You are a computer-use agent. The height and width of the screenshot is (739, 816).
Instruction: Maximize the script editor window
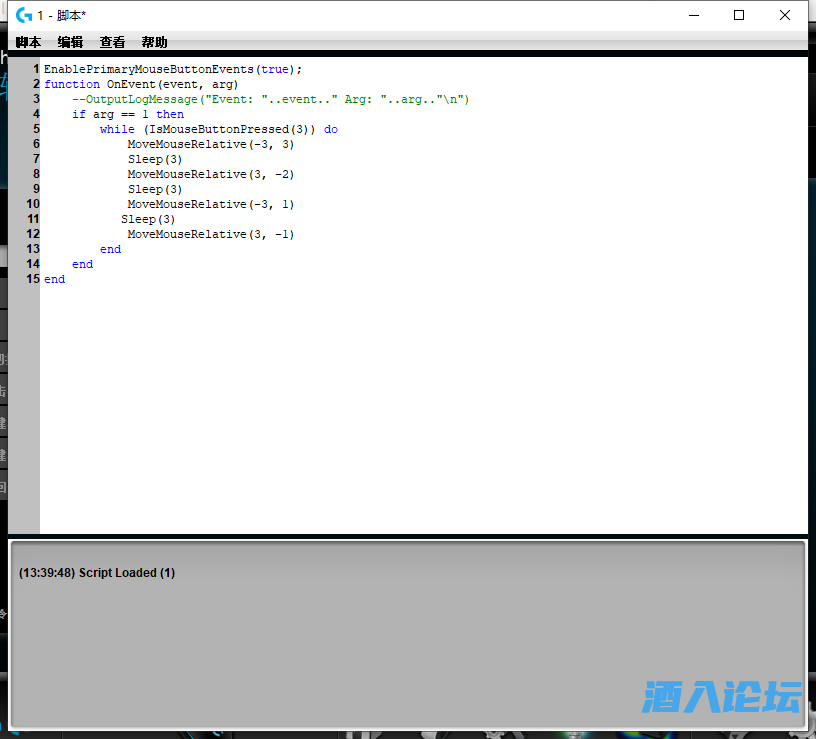click(739, 15)
